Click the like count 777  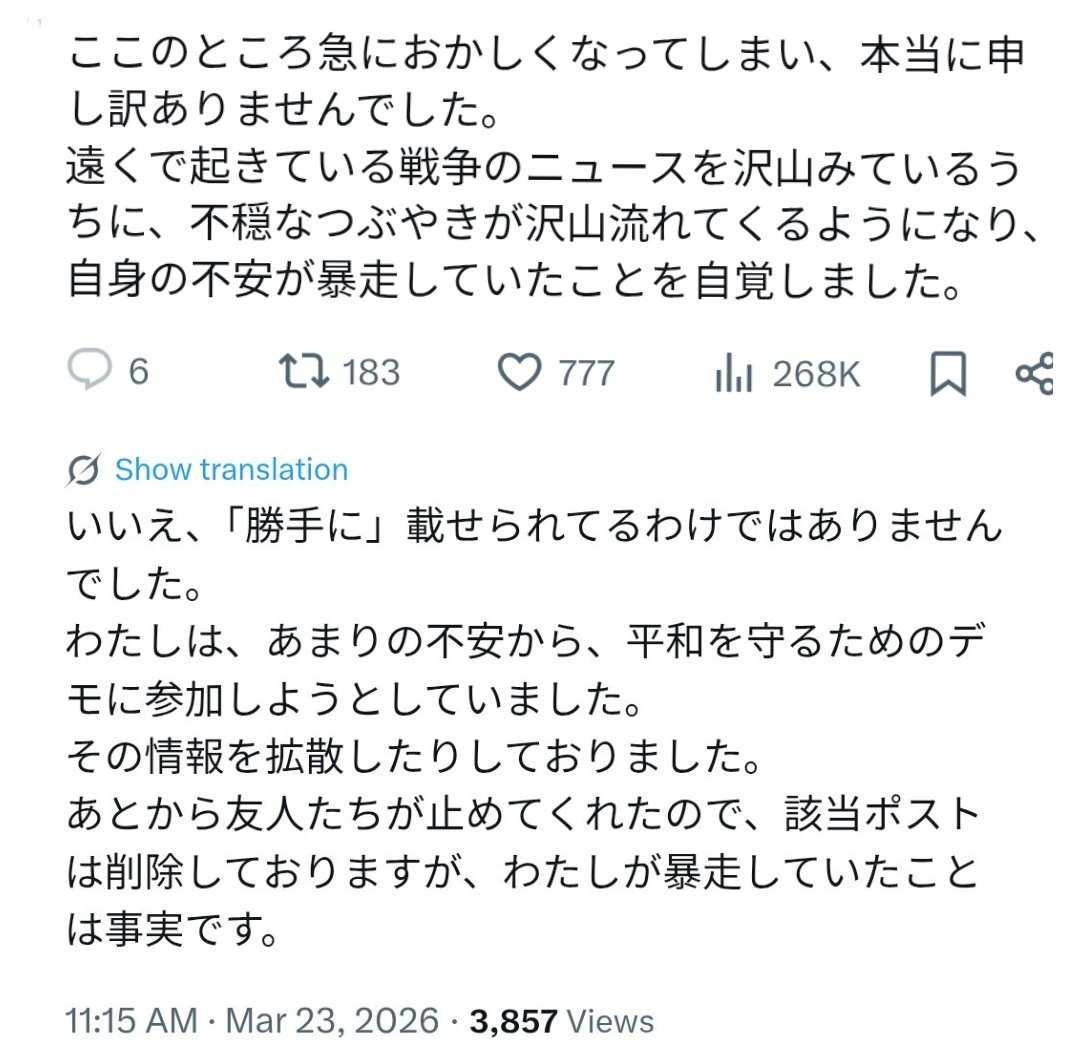586,374
